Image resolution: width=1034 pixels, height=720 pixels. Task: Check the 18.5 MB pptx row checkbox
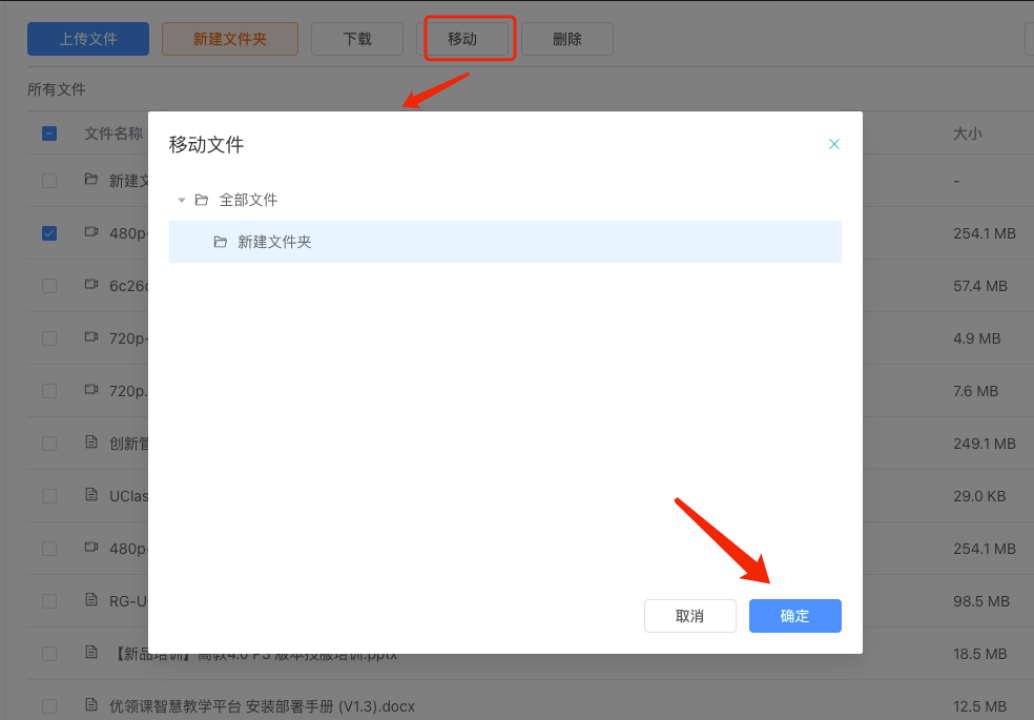49,653
